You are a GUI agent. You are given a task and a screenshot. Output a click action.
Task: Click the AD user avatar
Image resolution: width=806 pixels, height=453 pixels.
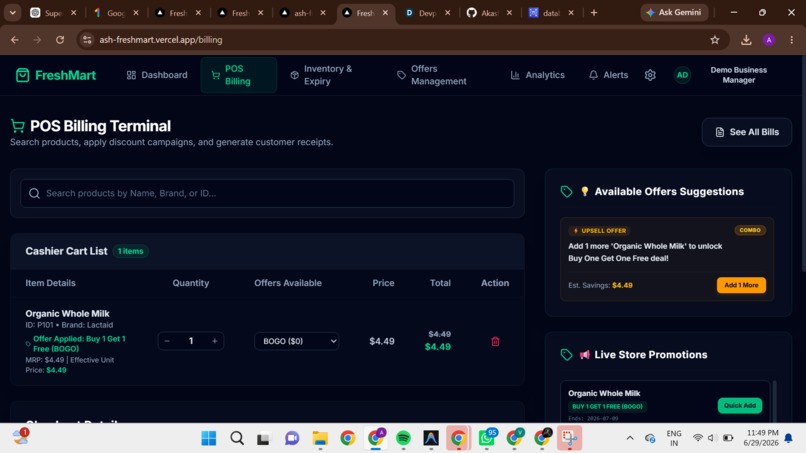point(682,75)
